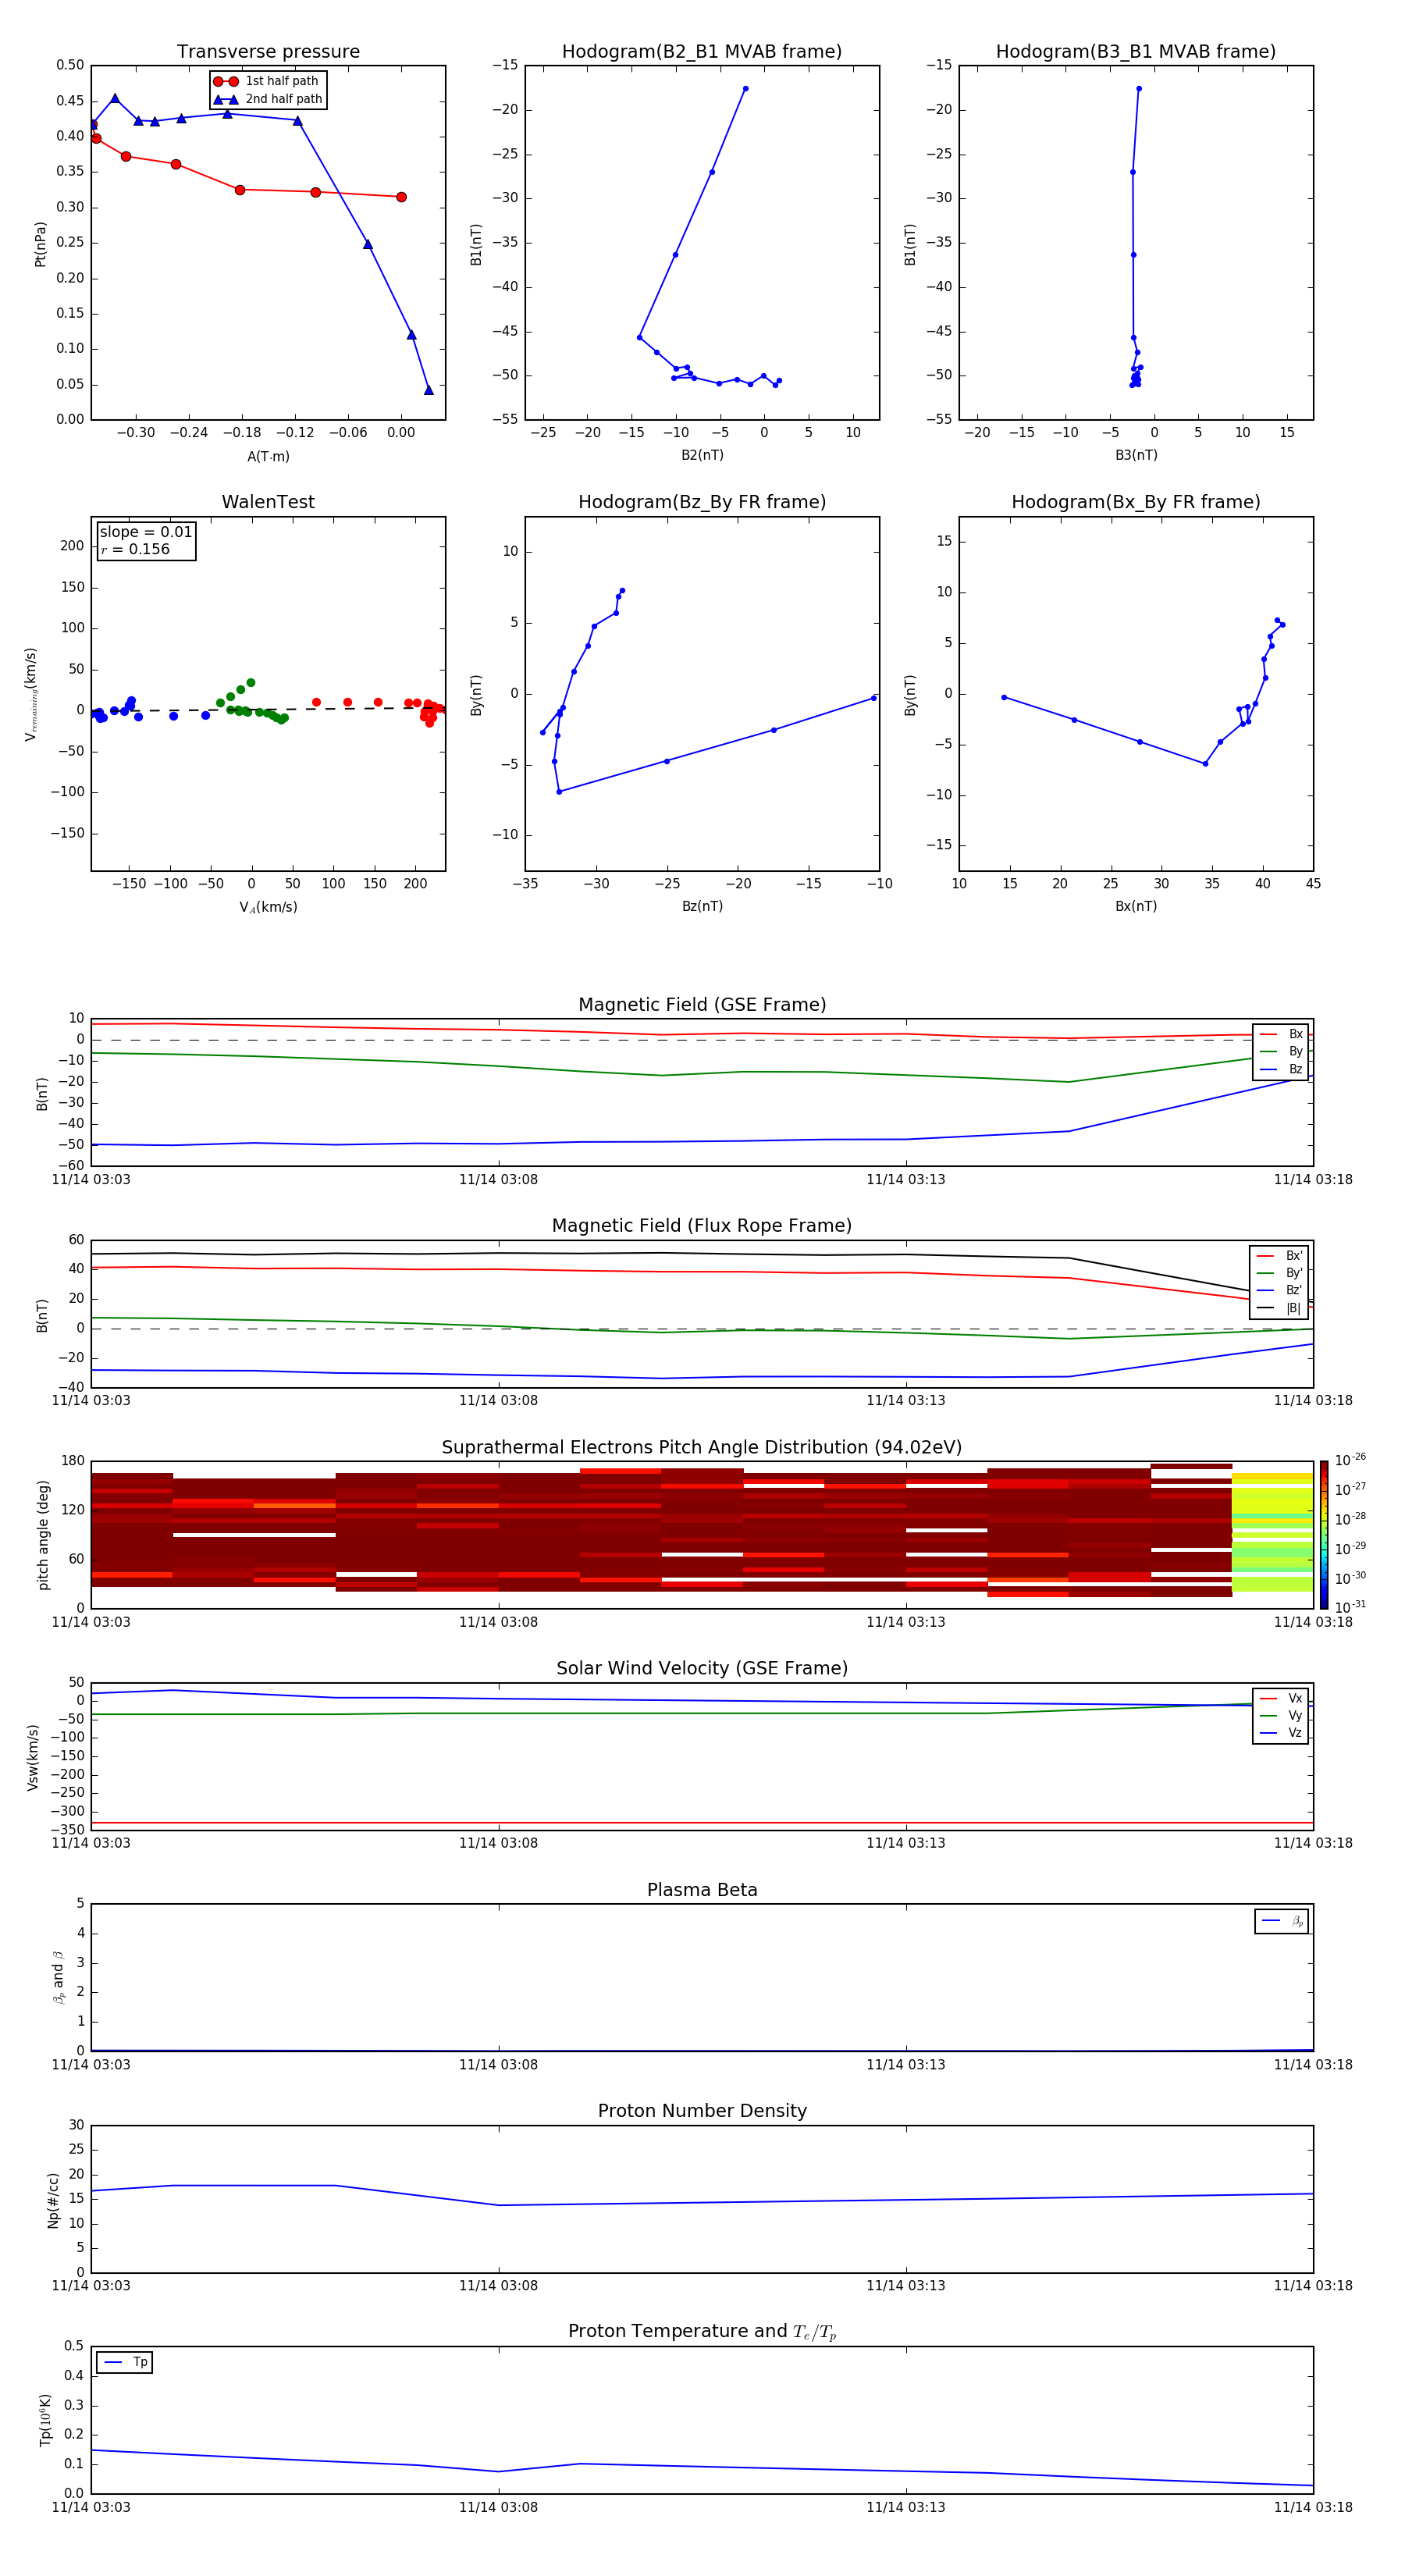Select the 10^-26 colorbar tick label
The width and height of the screenshot is (1405, 2576).
pyautogui.click(x=1350, y=1460)
